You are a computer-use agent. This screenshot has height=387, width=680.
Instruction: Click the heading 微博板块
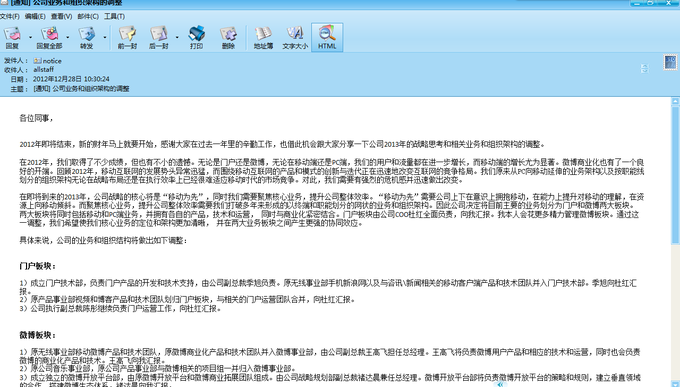coord(38,335)
